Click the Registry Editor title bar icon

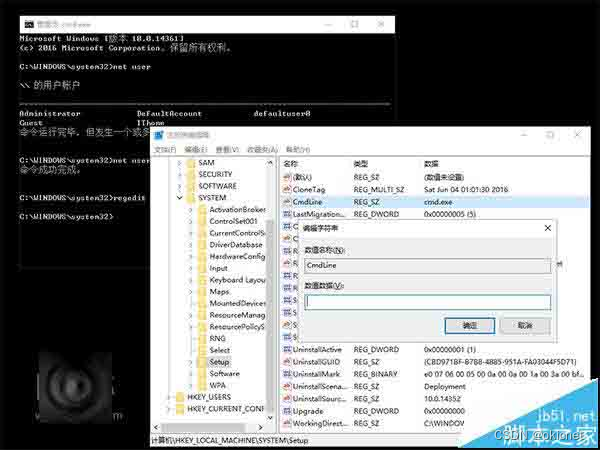point(159,135)
